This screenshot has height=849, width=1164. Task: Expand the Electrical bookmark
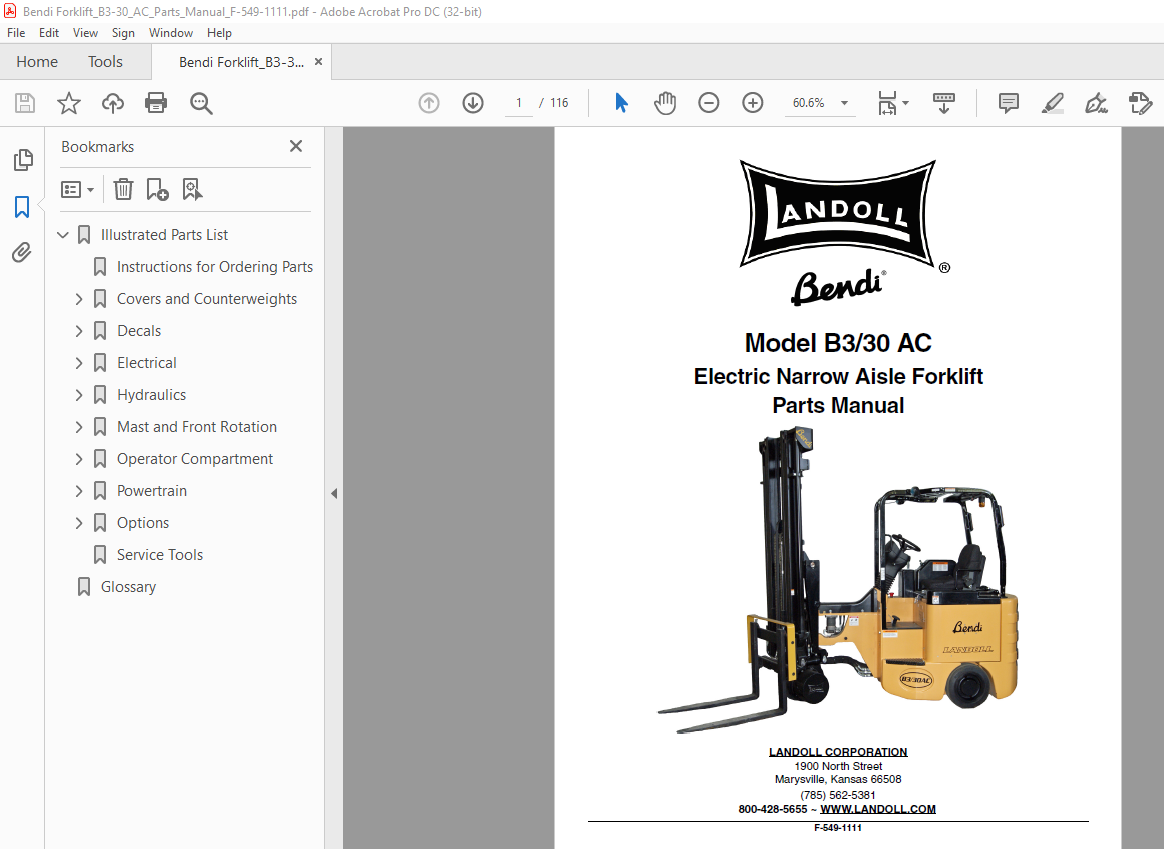(x=79, y=363)
